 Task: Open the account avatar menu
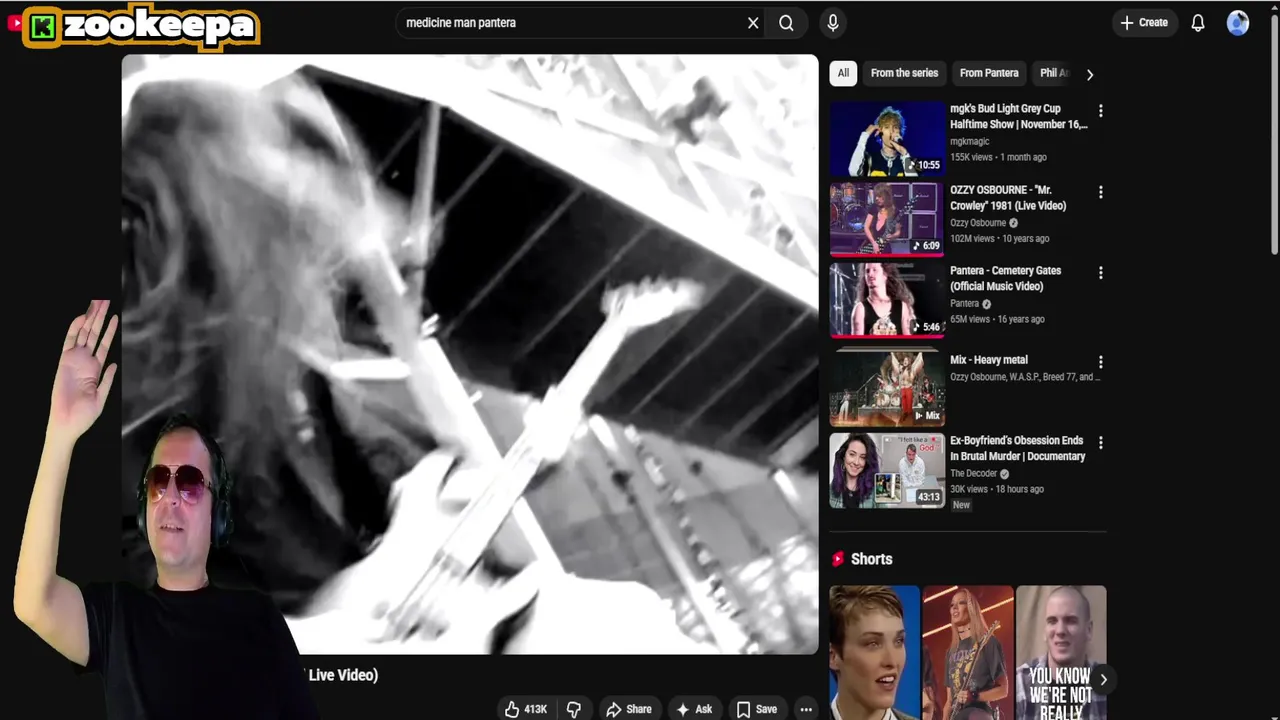pos(1238,23)
